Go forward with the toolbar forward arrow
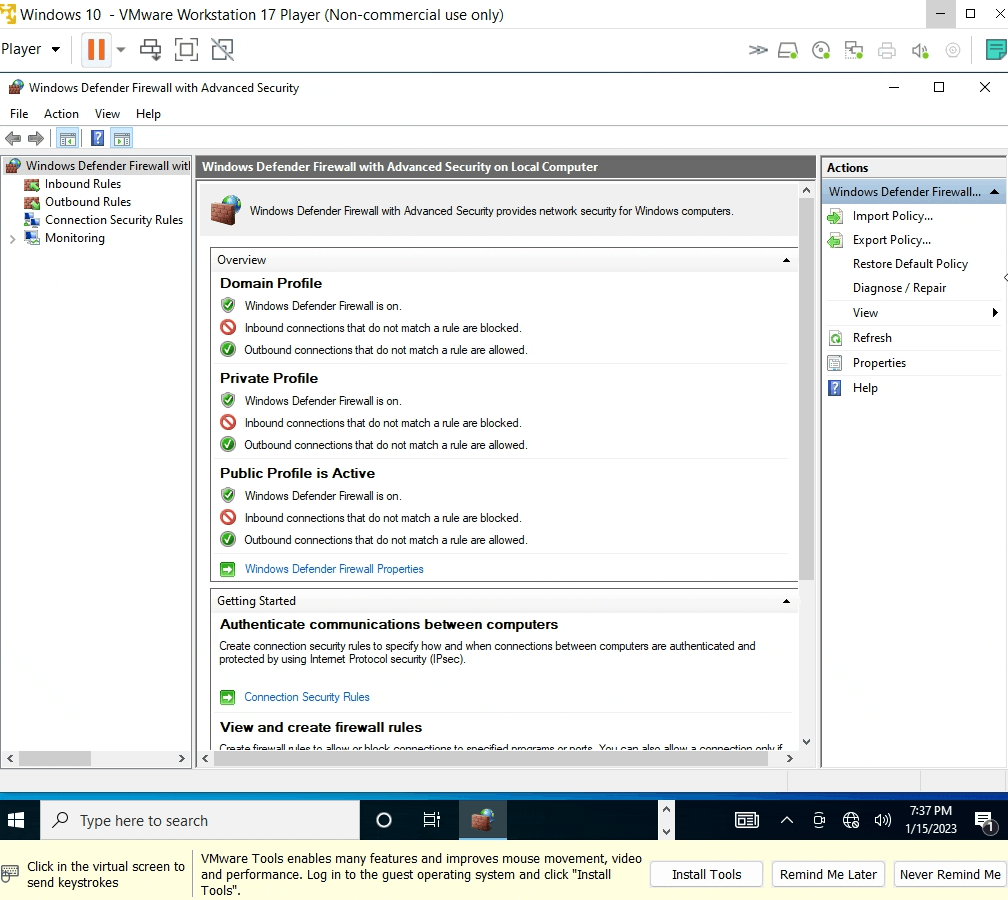 click(36, 138)
